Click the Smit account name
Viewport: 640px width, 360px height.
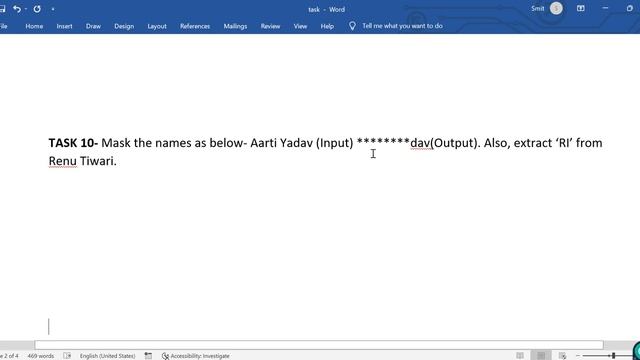tap(537, 8)
